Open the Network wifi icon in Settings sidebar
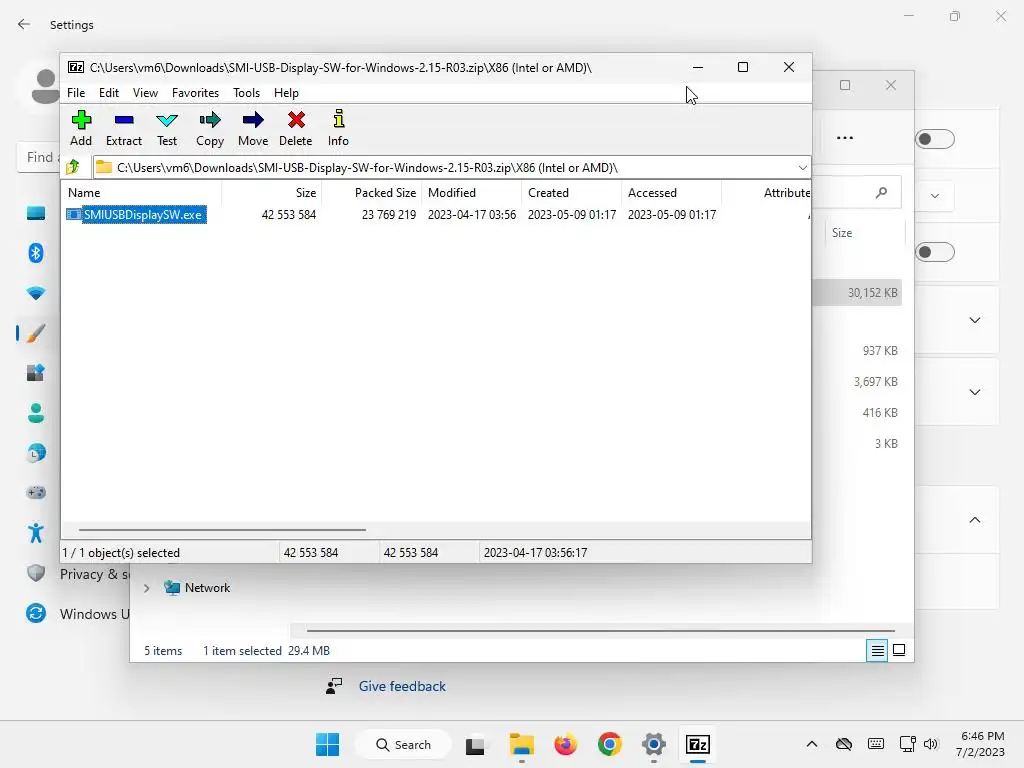The height and width of the screenshot is (768, 1024). point(36,293)
